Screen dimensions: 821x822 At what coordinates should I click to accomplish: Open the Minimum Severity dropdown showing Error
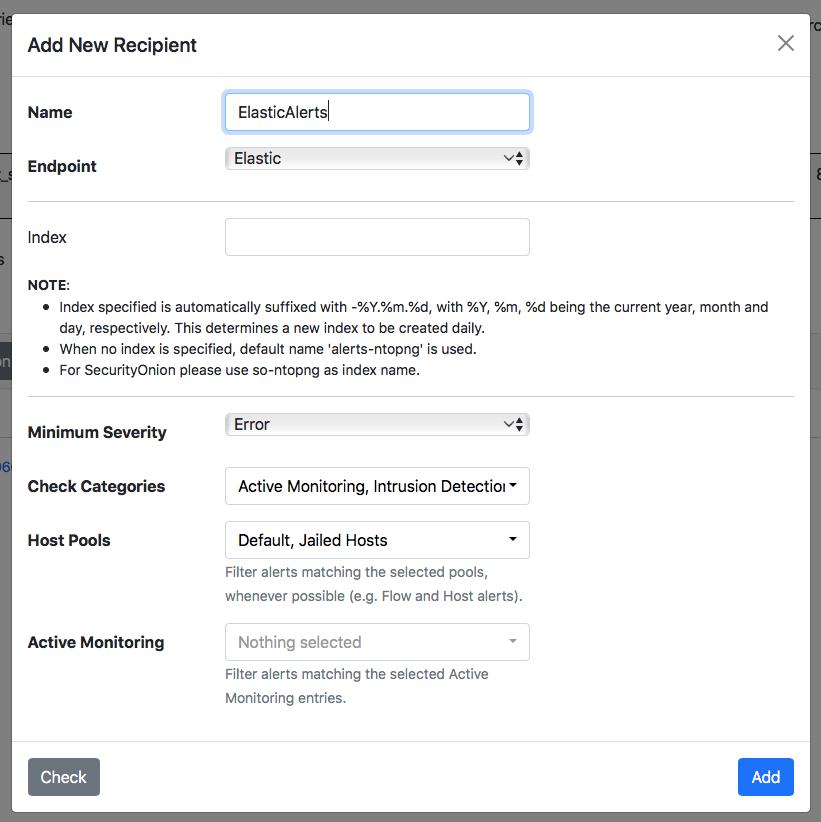click(377, 424)
